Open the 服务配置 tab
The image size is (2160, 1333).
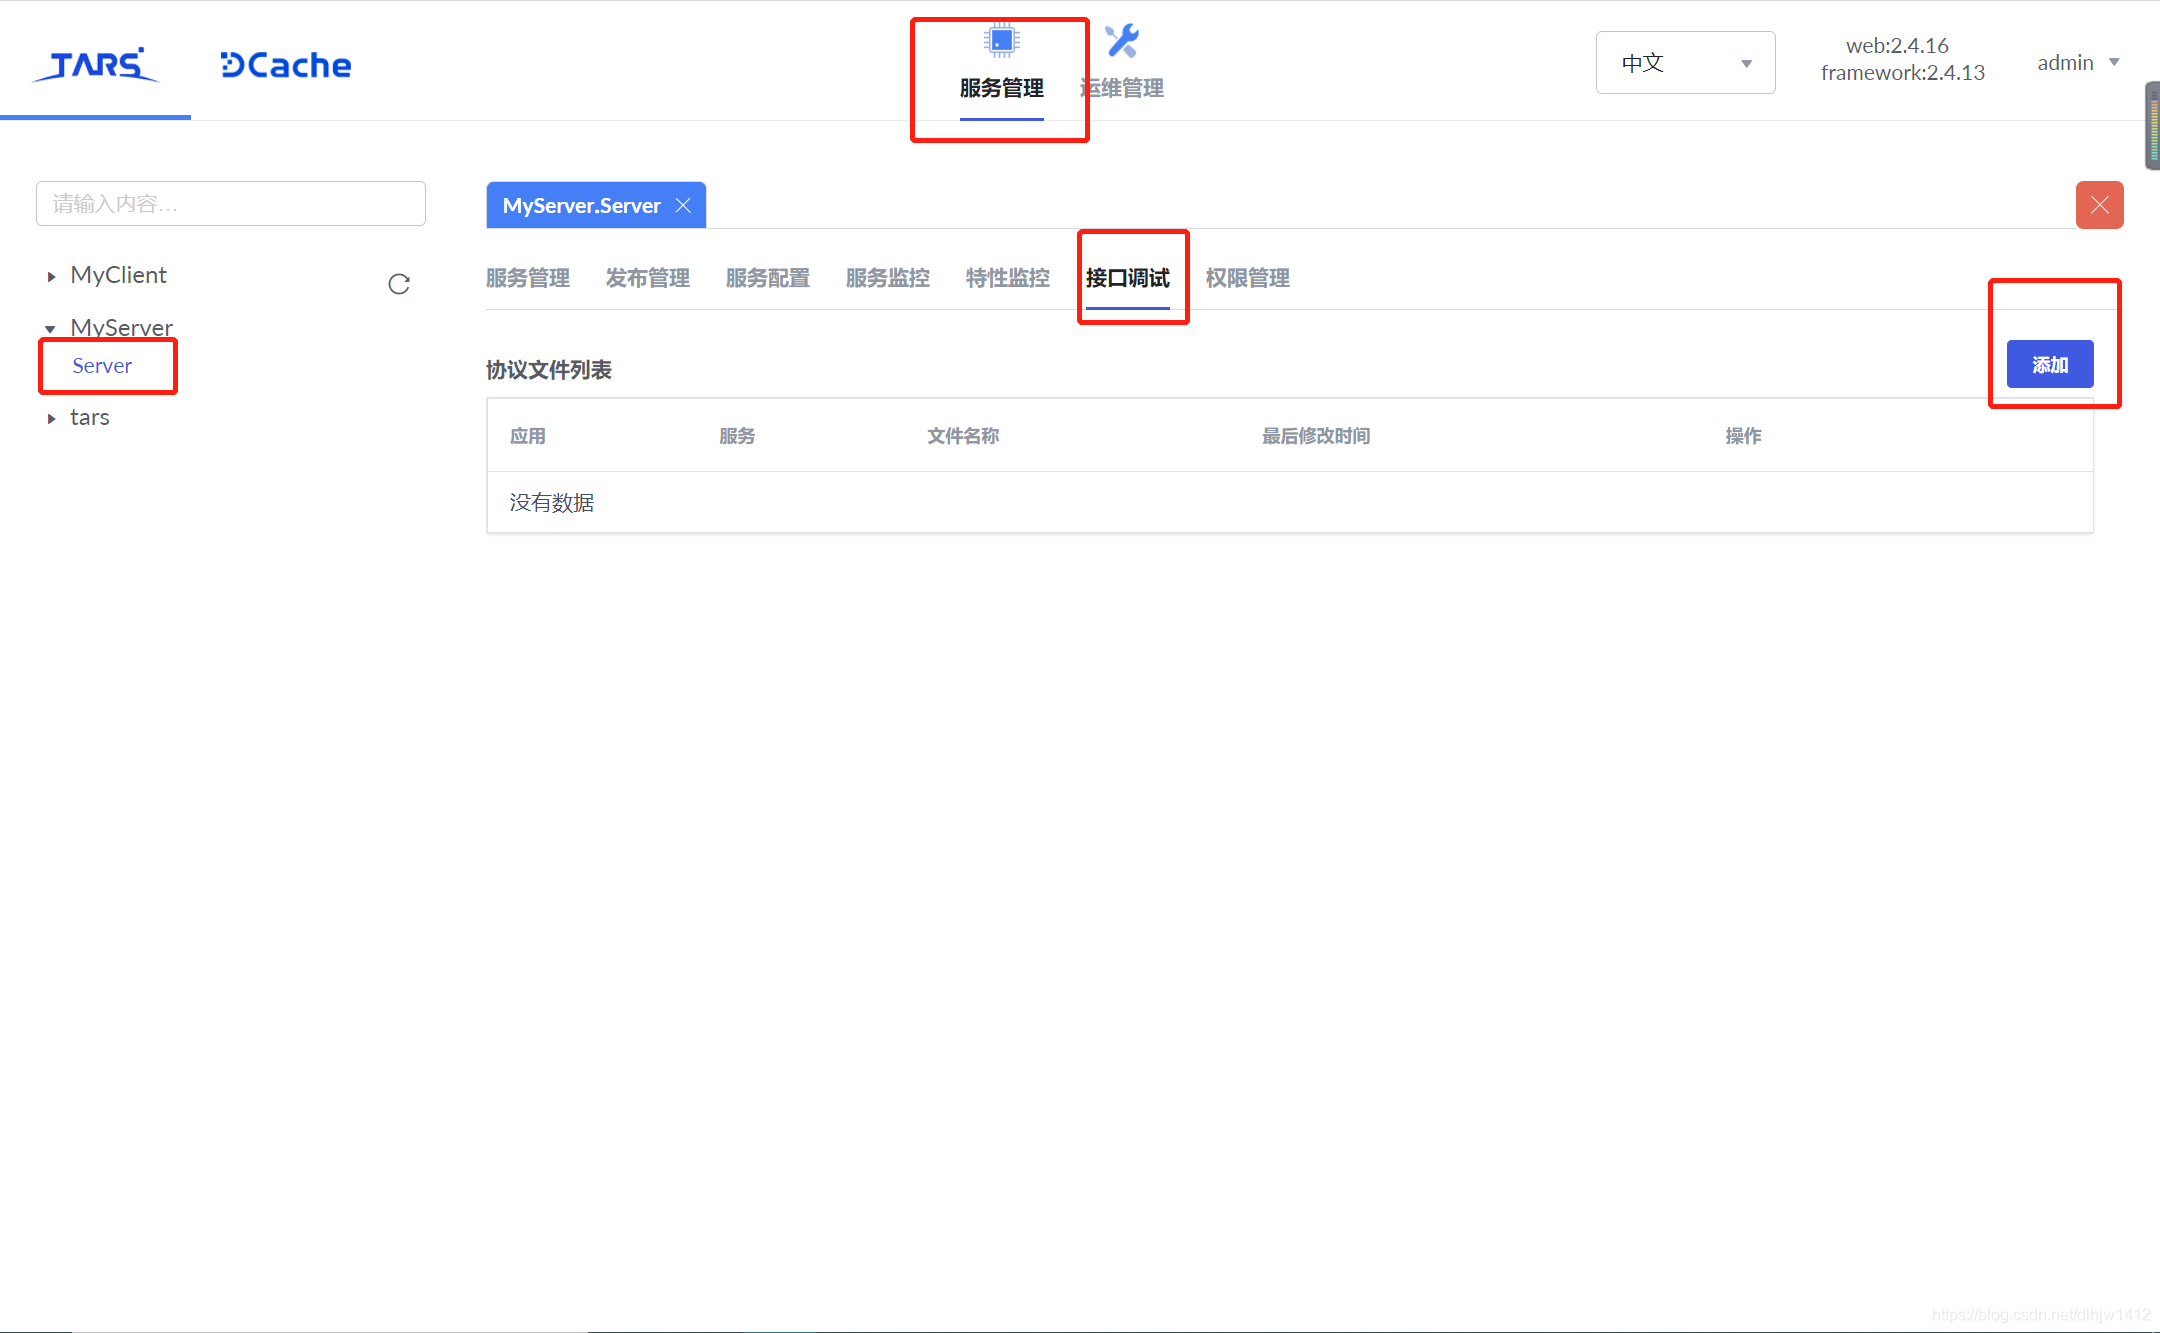click(767, 278)
